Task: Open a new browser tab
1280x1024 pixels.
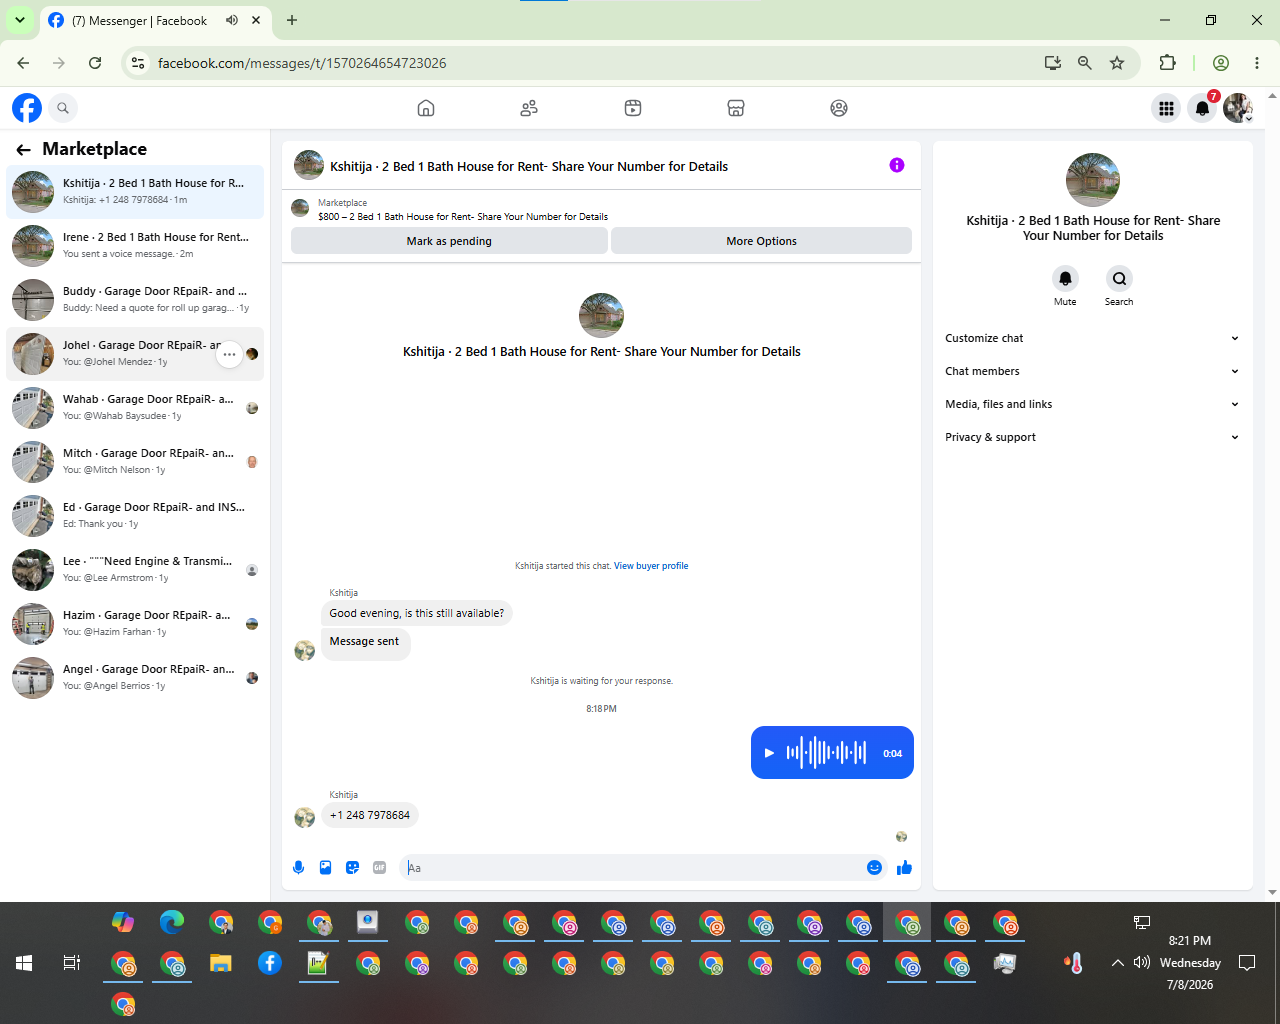Action: (x=292, y=20)
